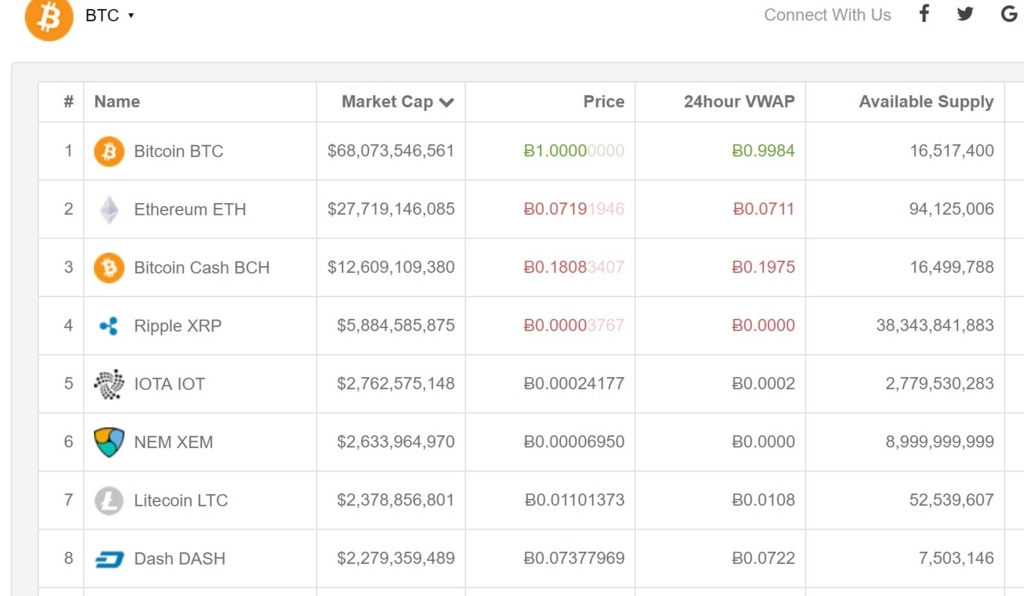
Task: Select Ethereum market cap $27,719,146,085
Action: [x=391, y=209]
